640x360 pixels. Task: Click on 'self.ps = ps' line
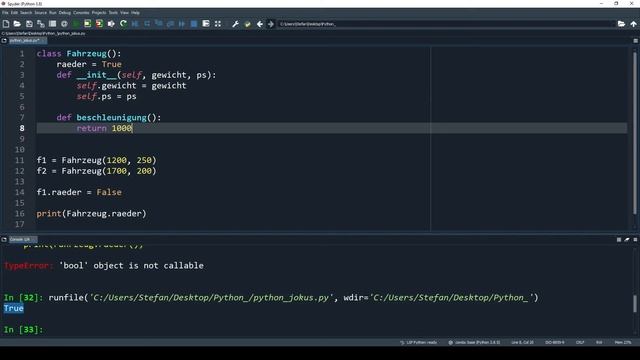(x=107, y=96)
